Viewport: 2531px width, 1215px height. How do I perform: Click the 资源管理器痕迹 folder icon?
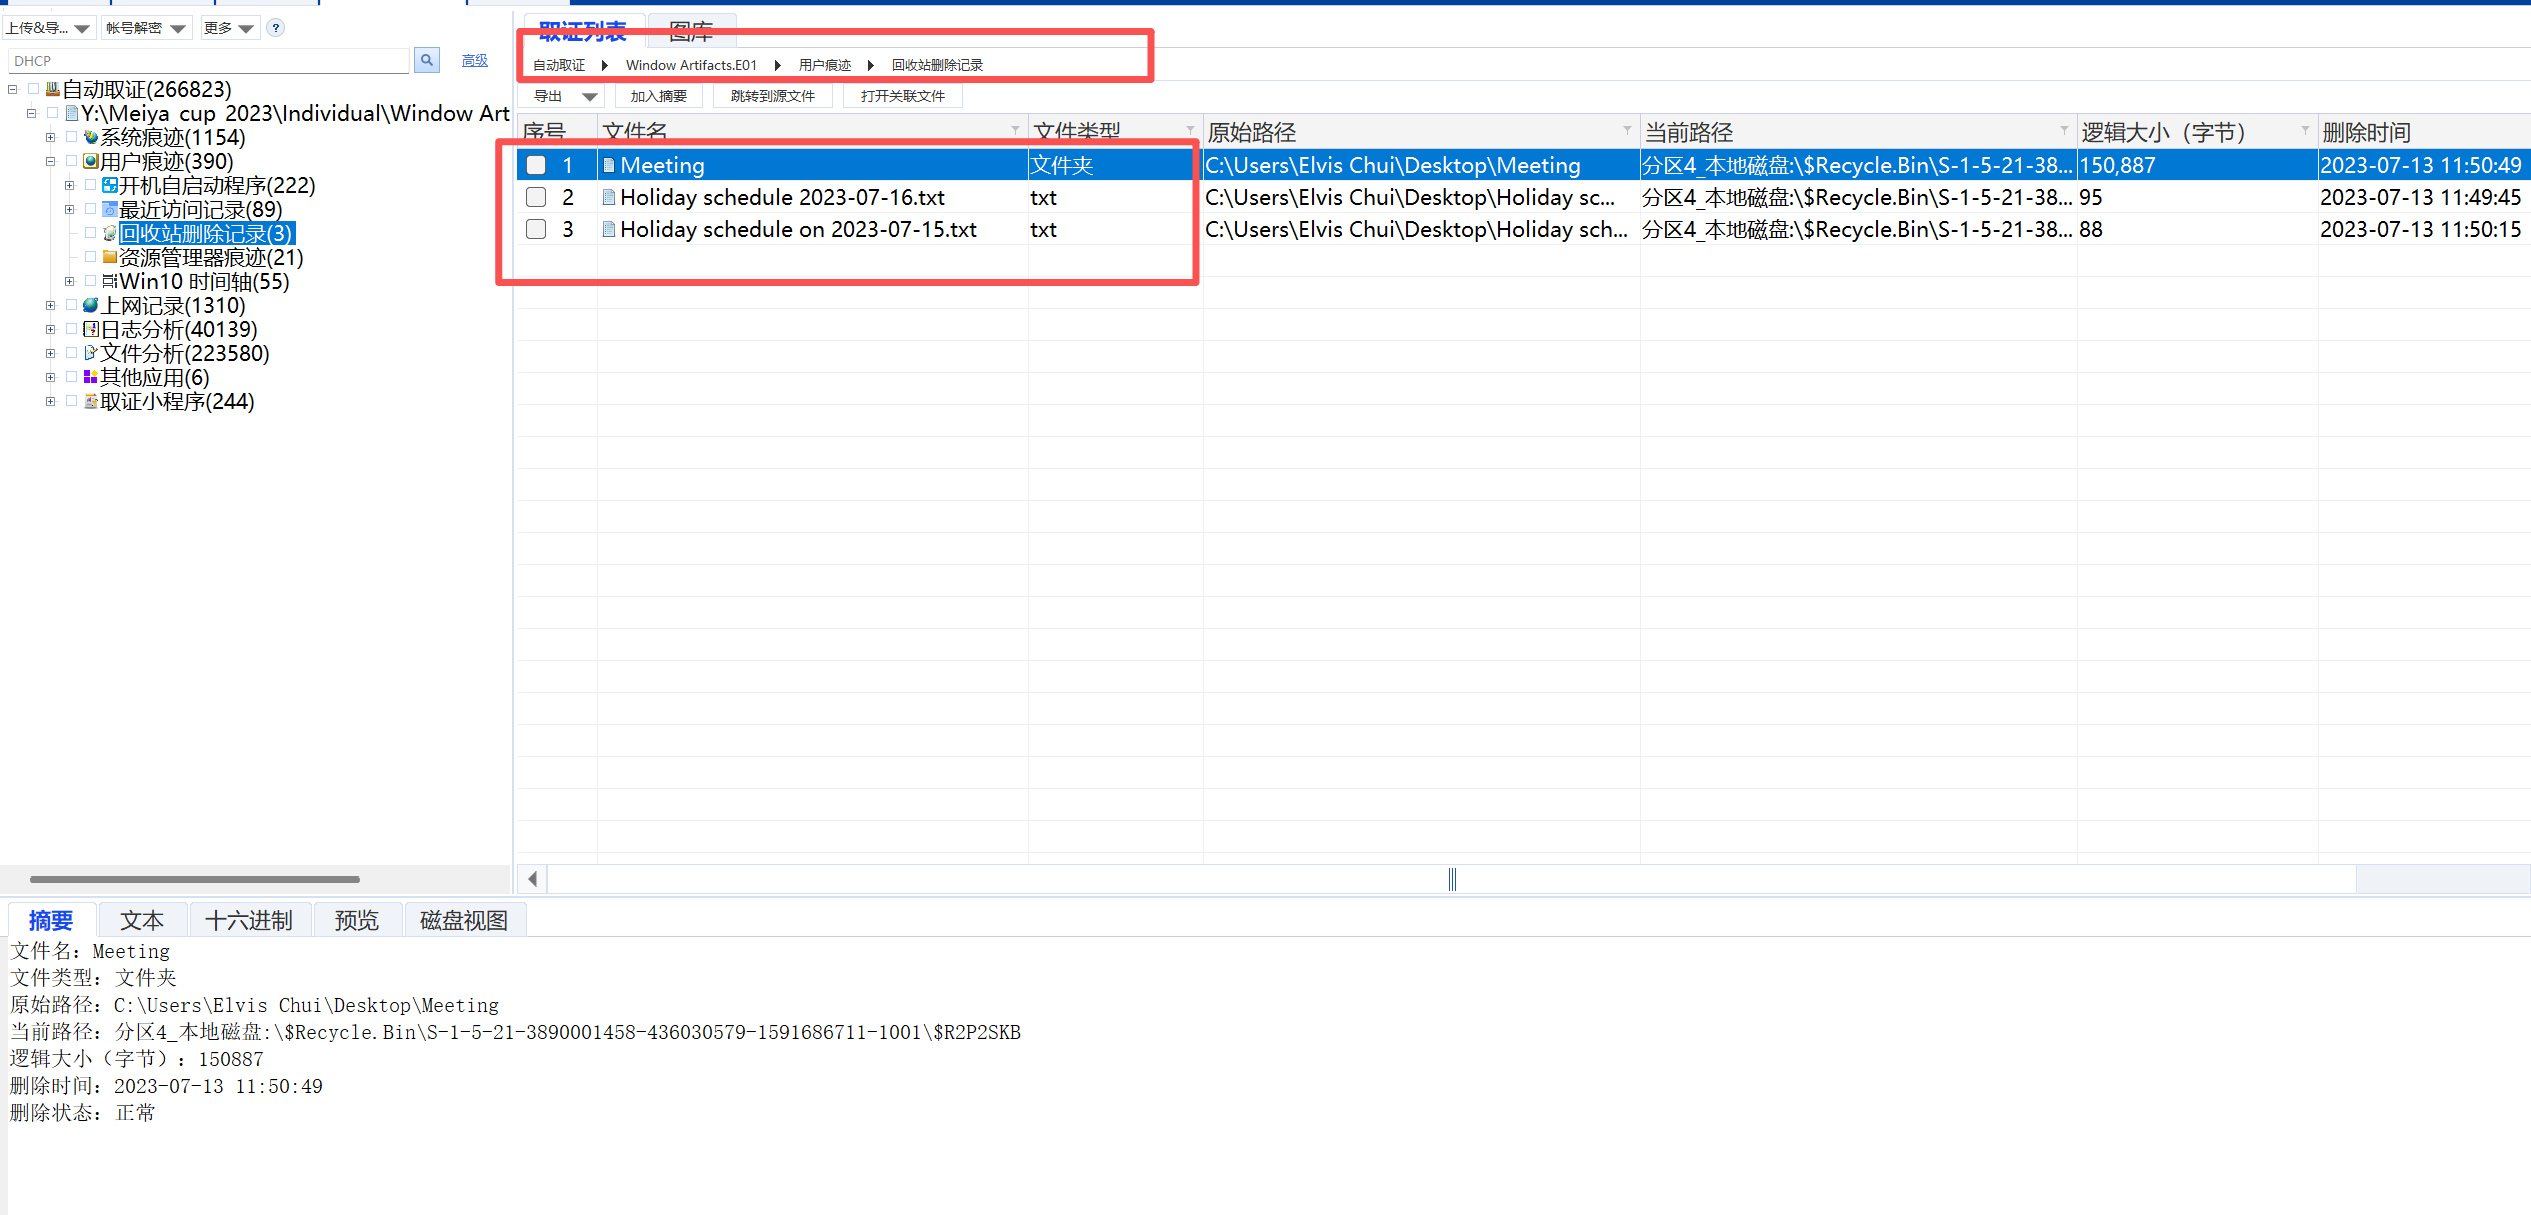[x=110, y=258]
